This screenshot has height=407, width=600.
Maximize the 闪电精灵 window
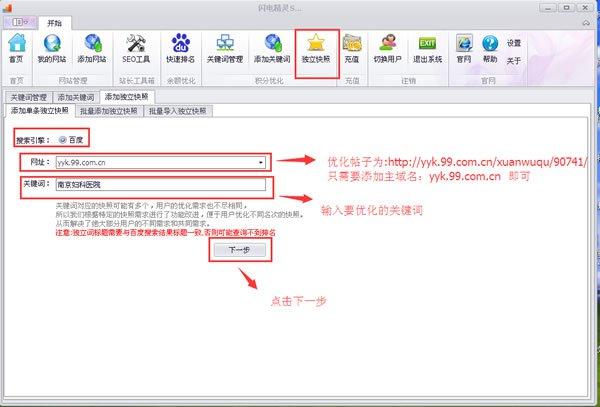(567, 8)
